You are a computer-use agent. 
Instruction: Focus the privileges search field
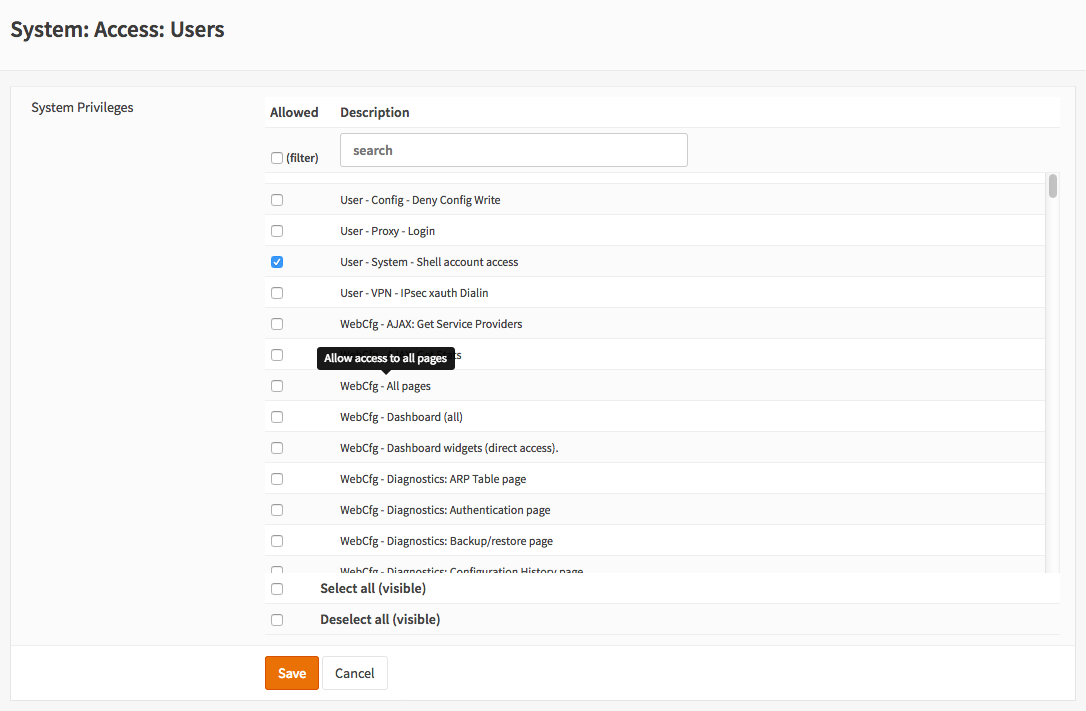tap(513, 150)
